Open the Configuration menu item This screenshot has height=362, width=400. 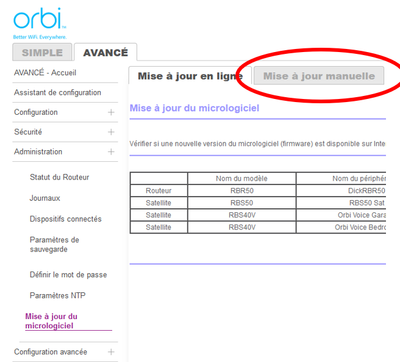click(x=36, y=112)
